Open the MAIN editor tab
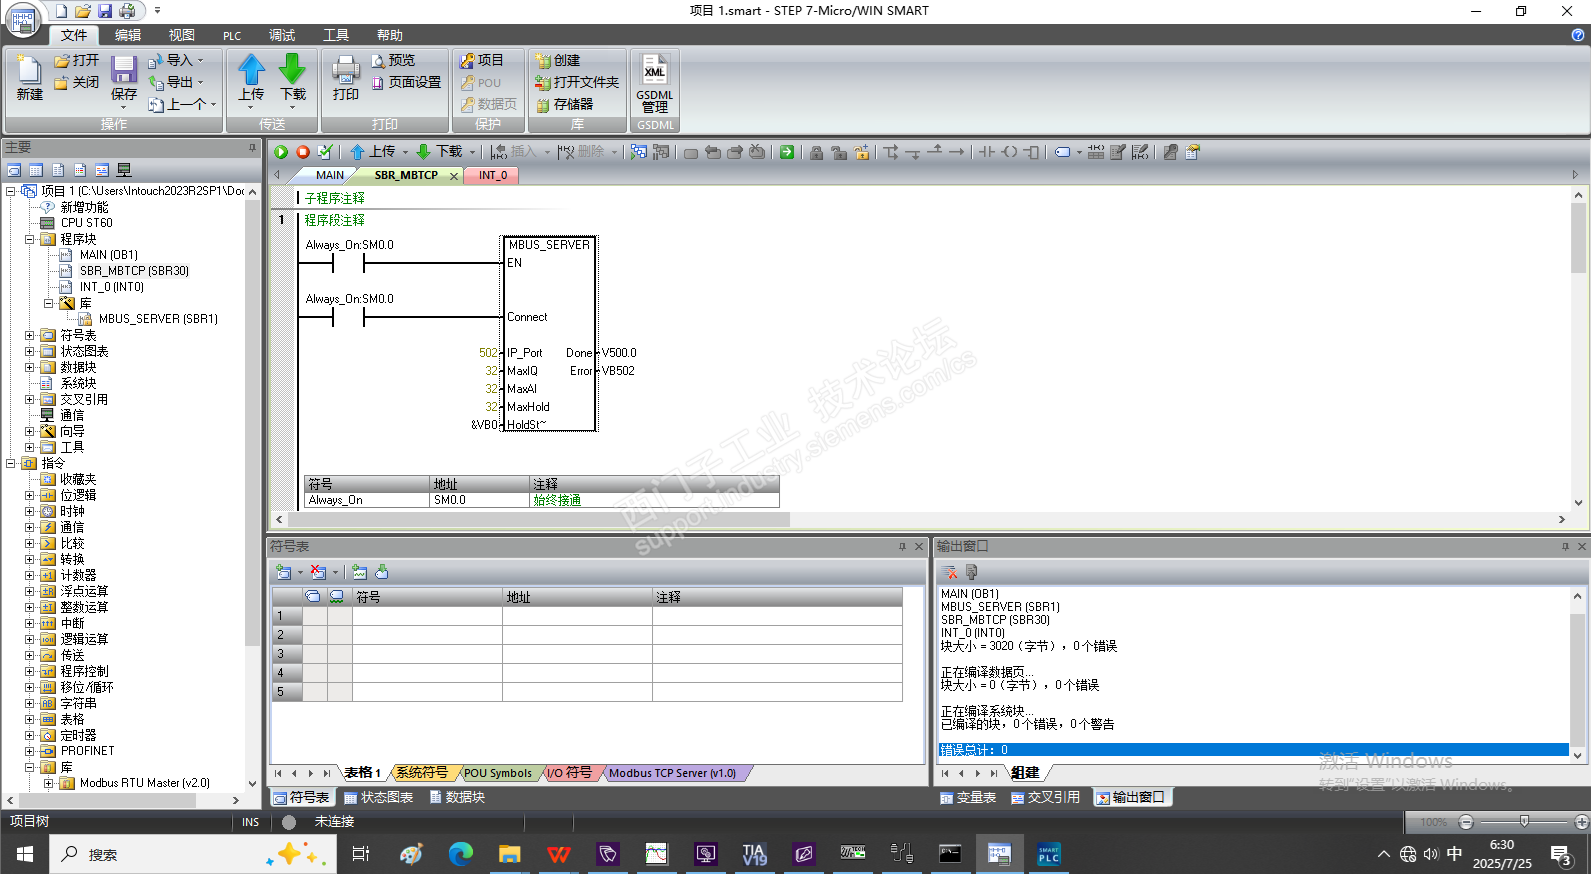The width and height of the screenshot is (1591, 874). pos(329,175)
